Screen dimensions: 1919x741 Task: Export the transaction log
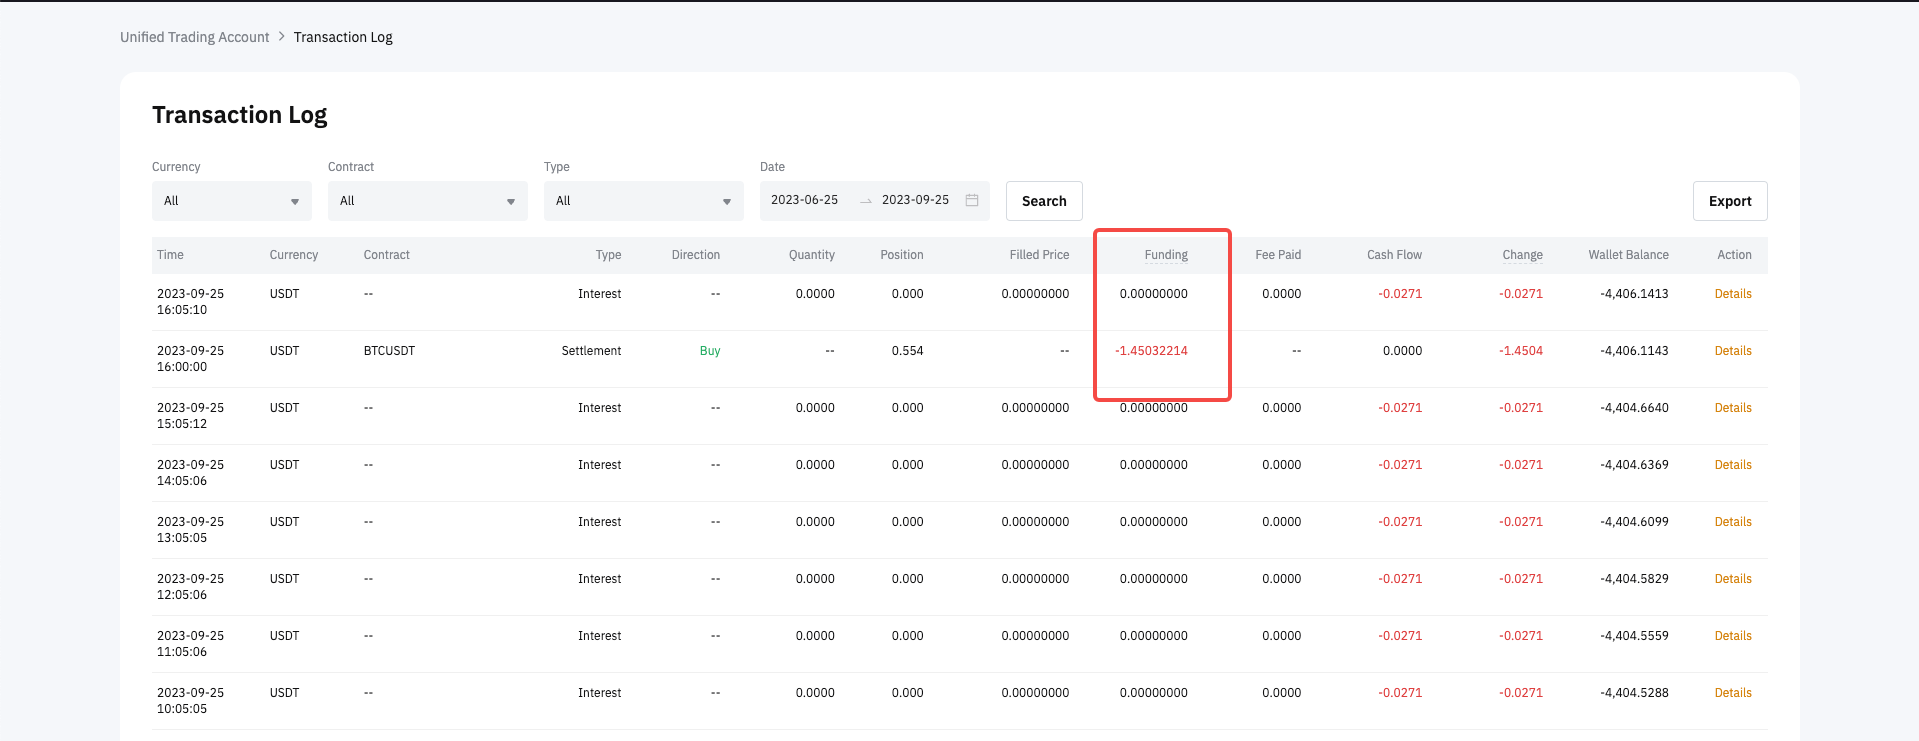1729,201
